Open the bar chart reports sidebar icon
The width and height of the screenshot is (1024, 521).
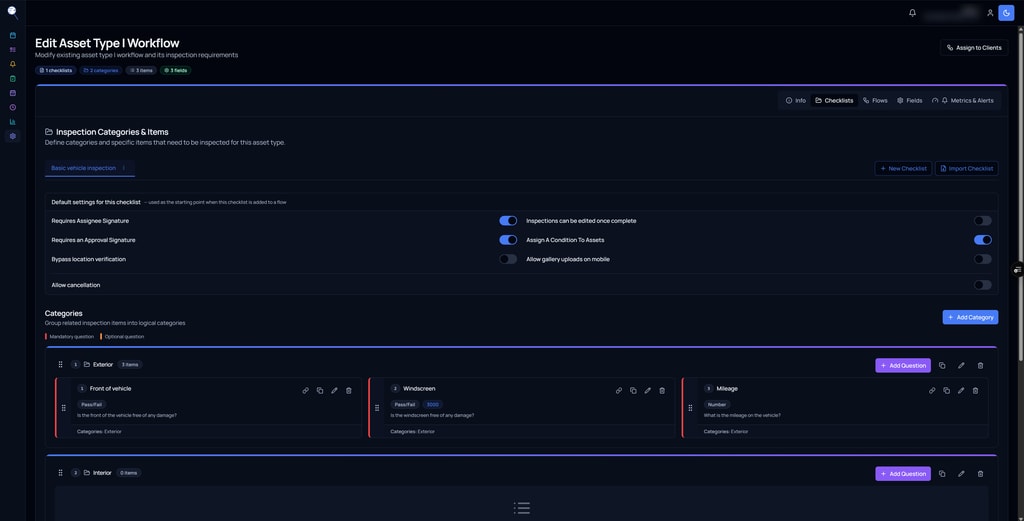coord(12,121)
